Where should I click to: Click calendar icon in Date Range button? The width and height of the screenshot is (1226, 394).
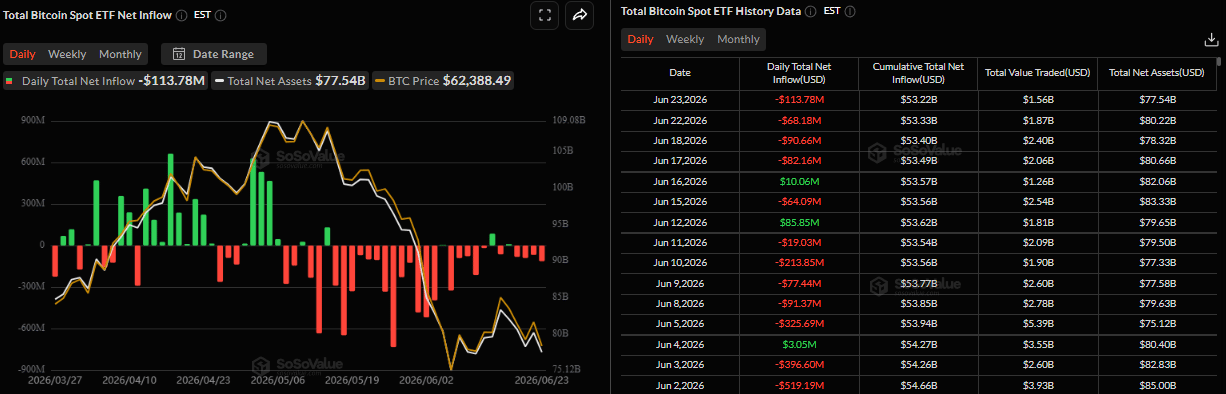tap(179, 54)
